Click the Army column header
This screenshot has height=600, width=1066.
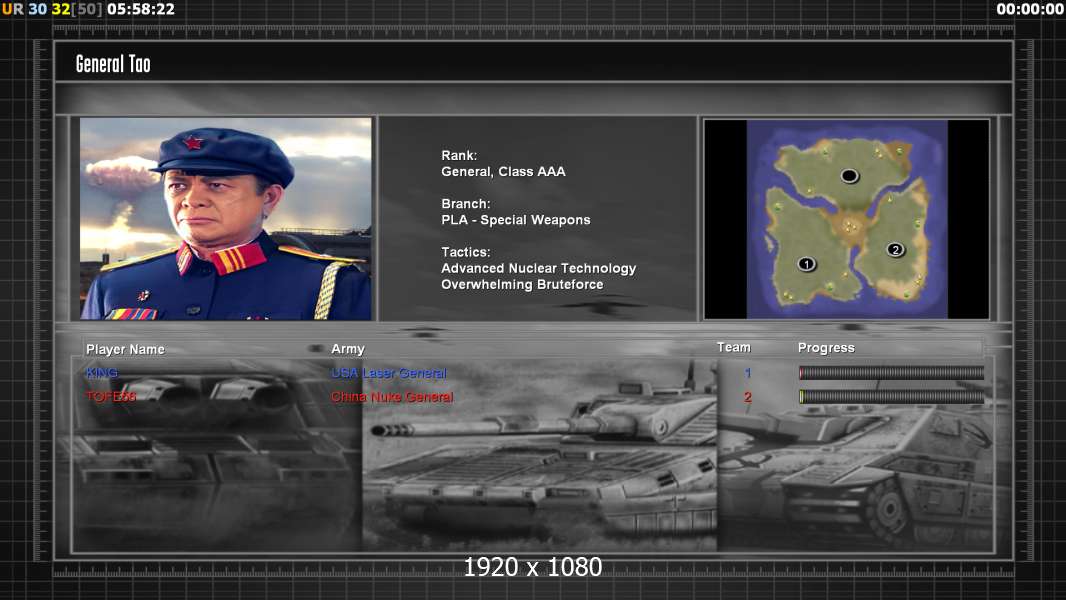click(x=348, y=349)
